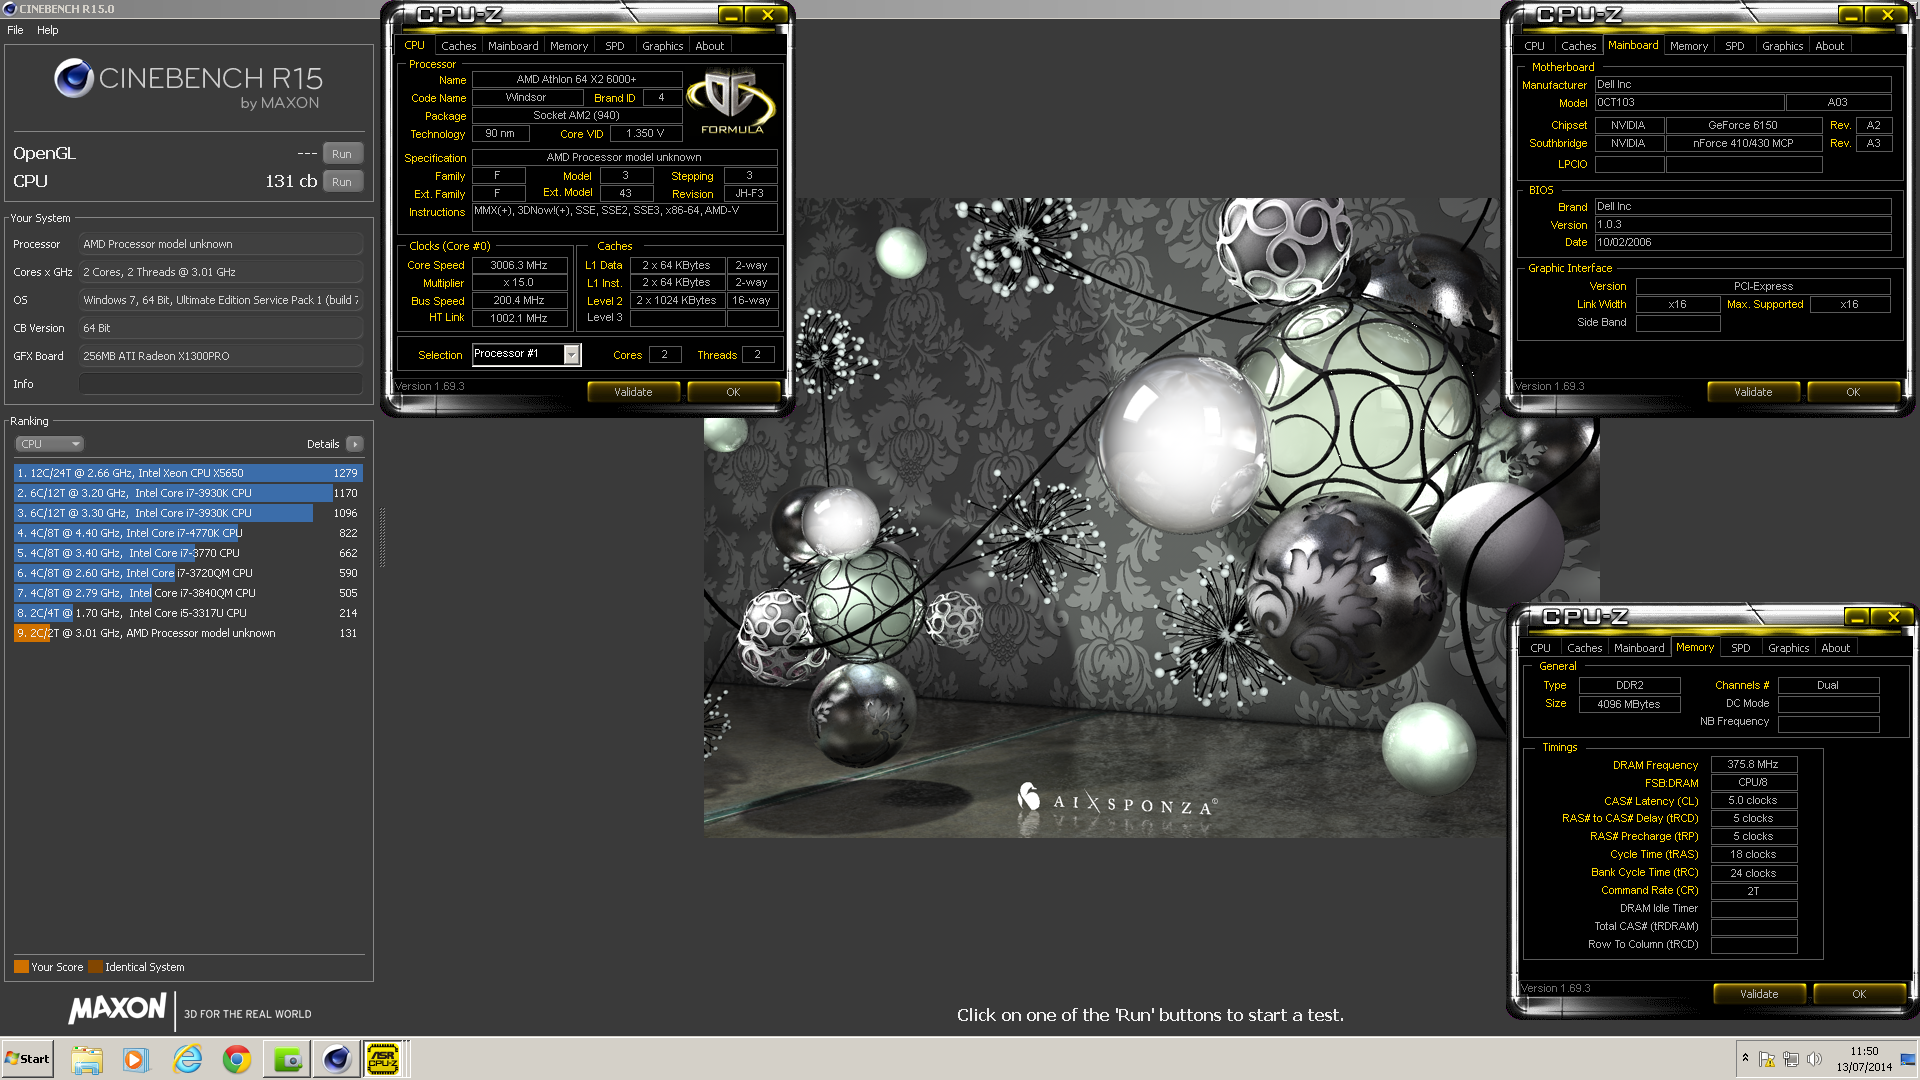The image size is (1920, 1080).
Task: Click OK in the Memory CPU-Z window
Action: 1859,994
